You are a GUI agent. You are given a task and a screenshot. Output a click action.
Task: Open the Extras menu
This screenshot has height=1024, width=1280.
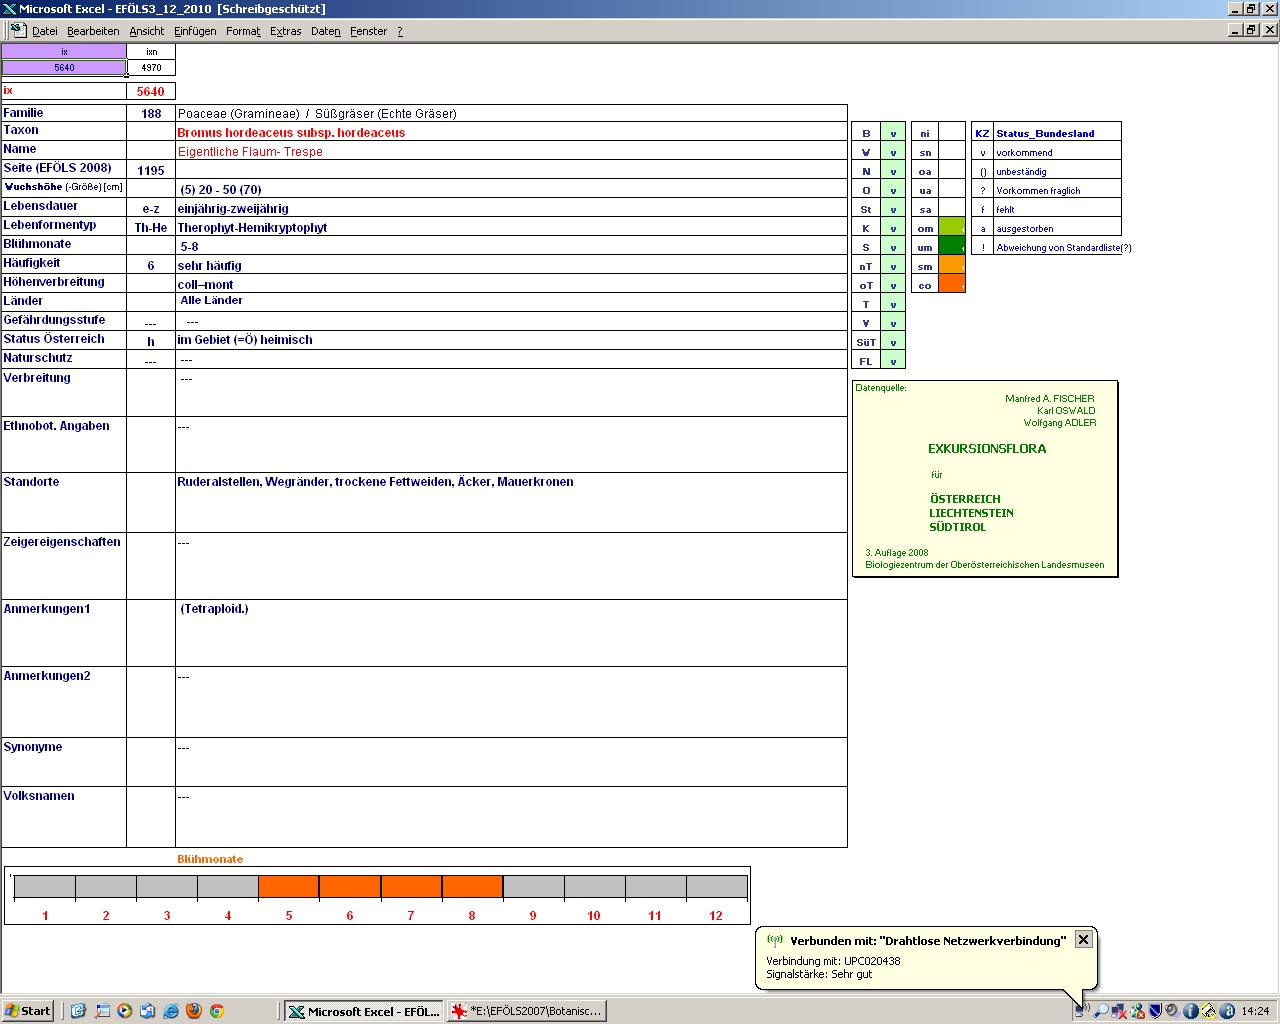(285, 31)
